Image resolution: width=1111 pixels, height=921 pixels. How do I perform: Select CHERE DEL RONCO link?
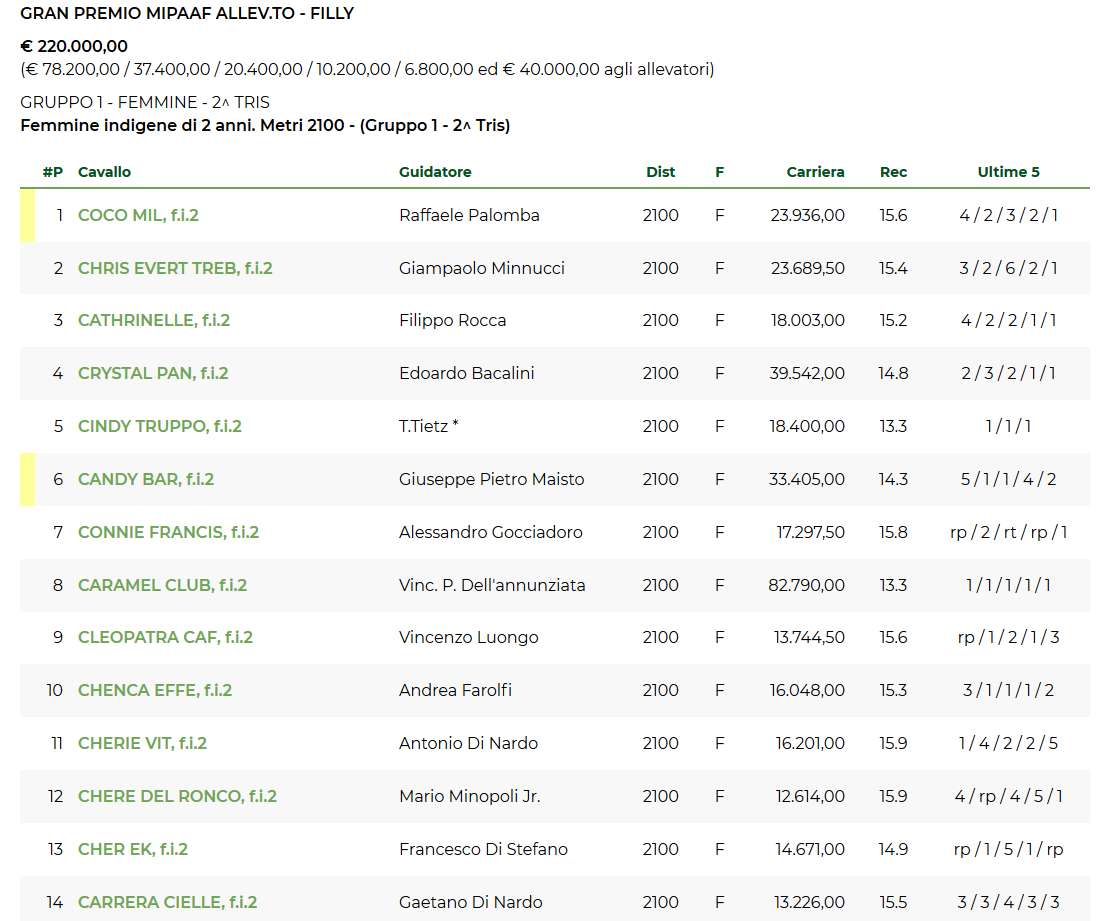pos(177,796)
